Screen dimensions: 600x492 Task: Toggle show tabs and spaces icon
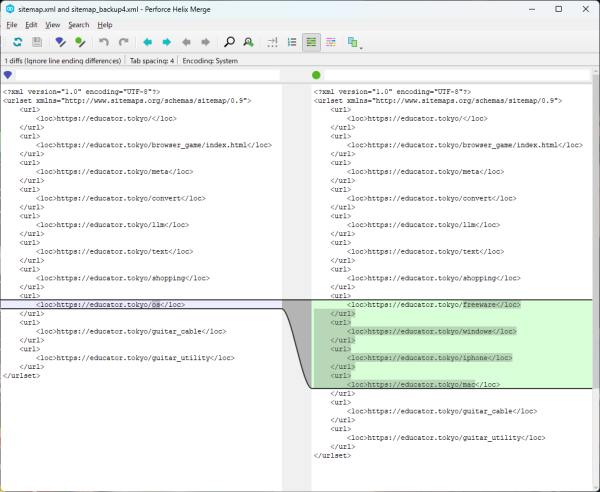pyautogui.click(x=272, y=42)
